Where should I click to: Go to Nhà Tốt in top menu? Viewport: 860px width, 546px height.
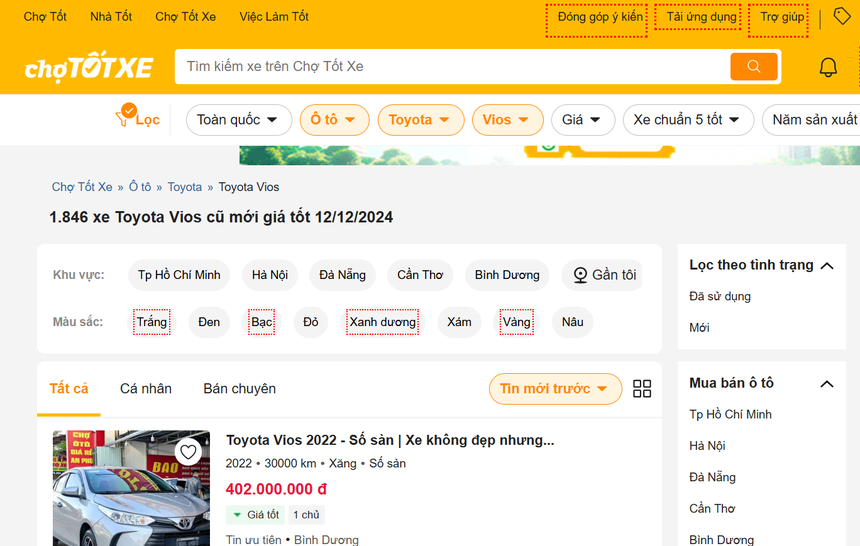[x=111, y=16]
